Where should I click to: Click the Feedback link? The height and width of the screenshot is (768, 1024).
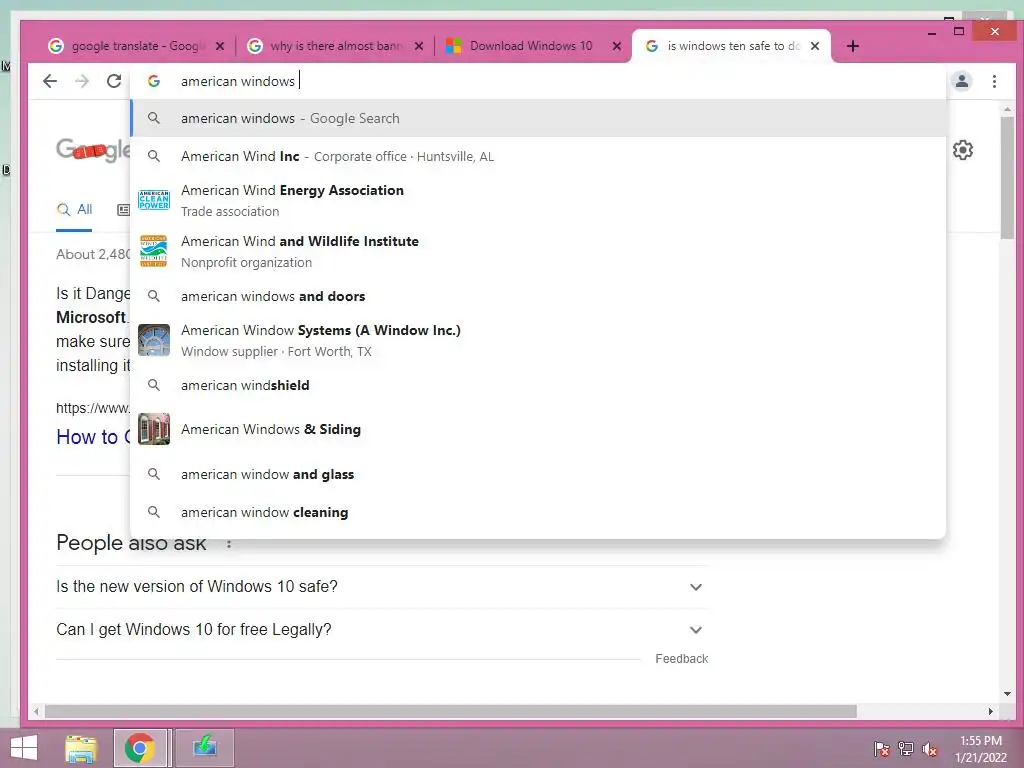click(x=681, y=658)
